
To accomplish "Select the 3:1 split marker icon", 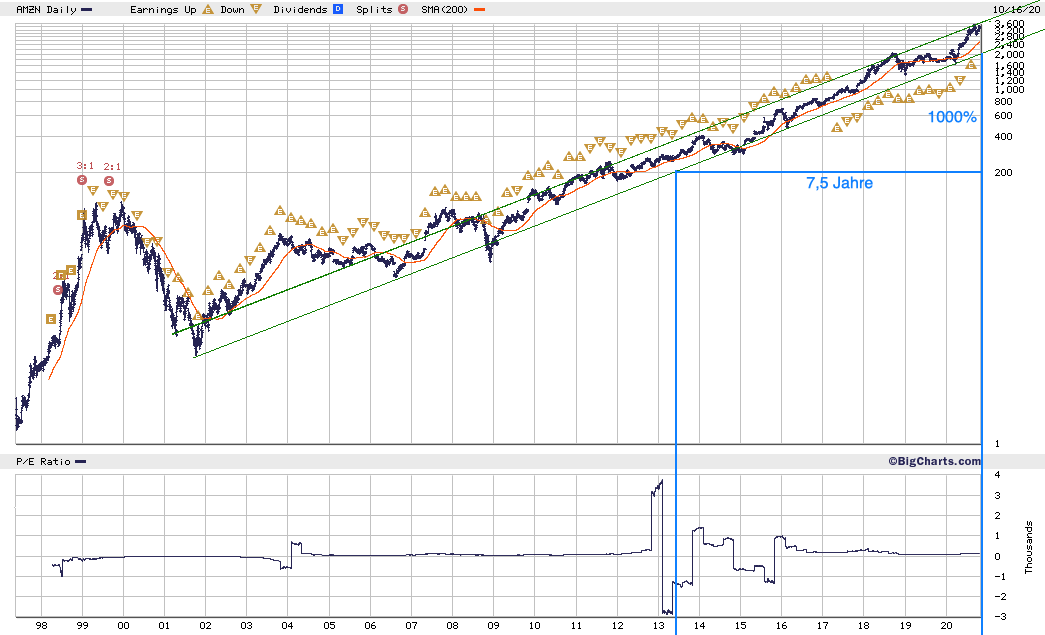I will (82, 180).
